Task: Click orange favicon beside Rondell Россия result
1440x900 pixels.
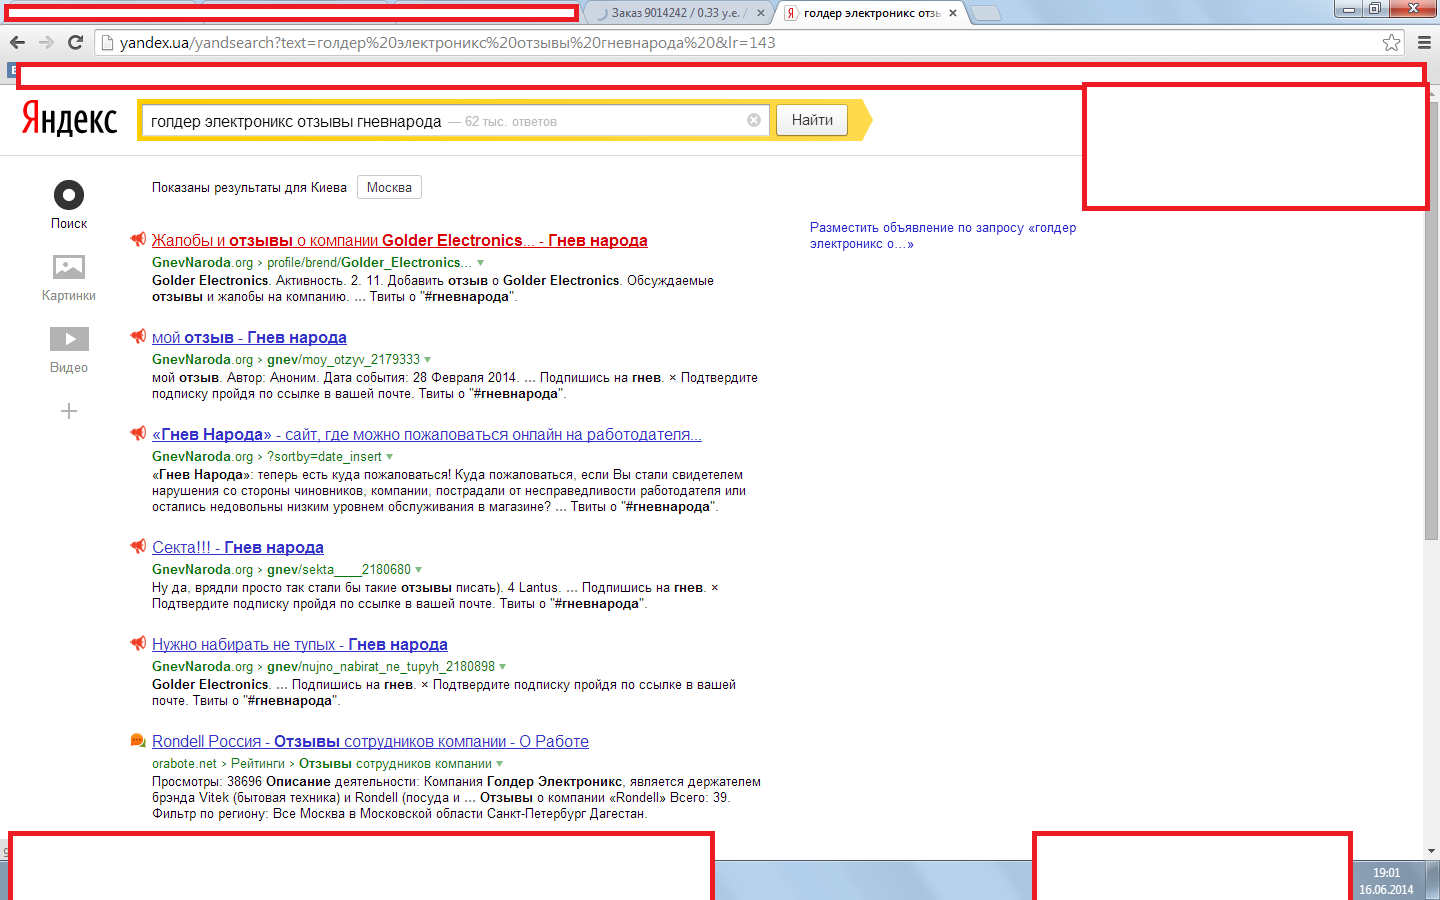Action: pos(138,740)
